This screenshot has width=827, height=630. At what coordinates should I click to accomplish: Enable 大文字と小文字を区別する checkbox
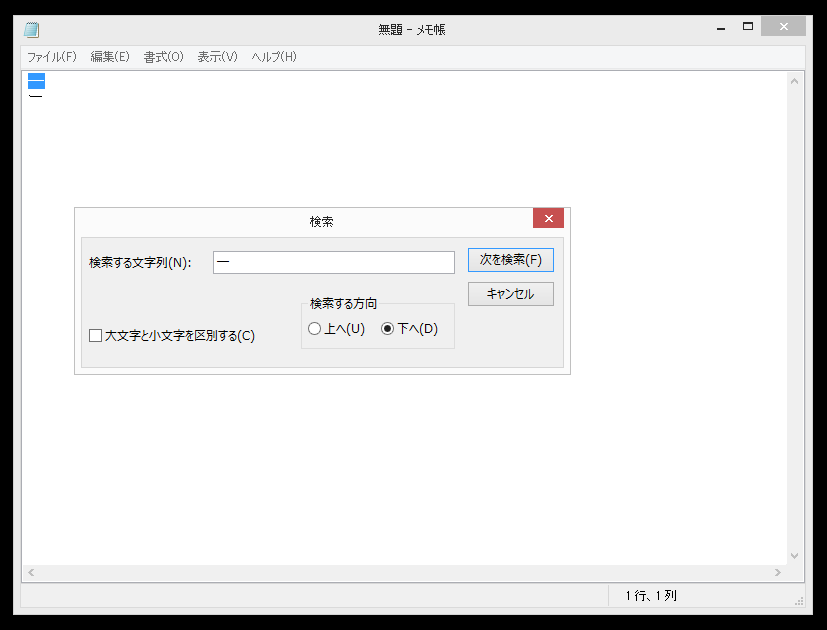point(96,336)
